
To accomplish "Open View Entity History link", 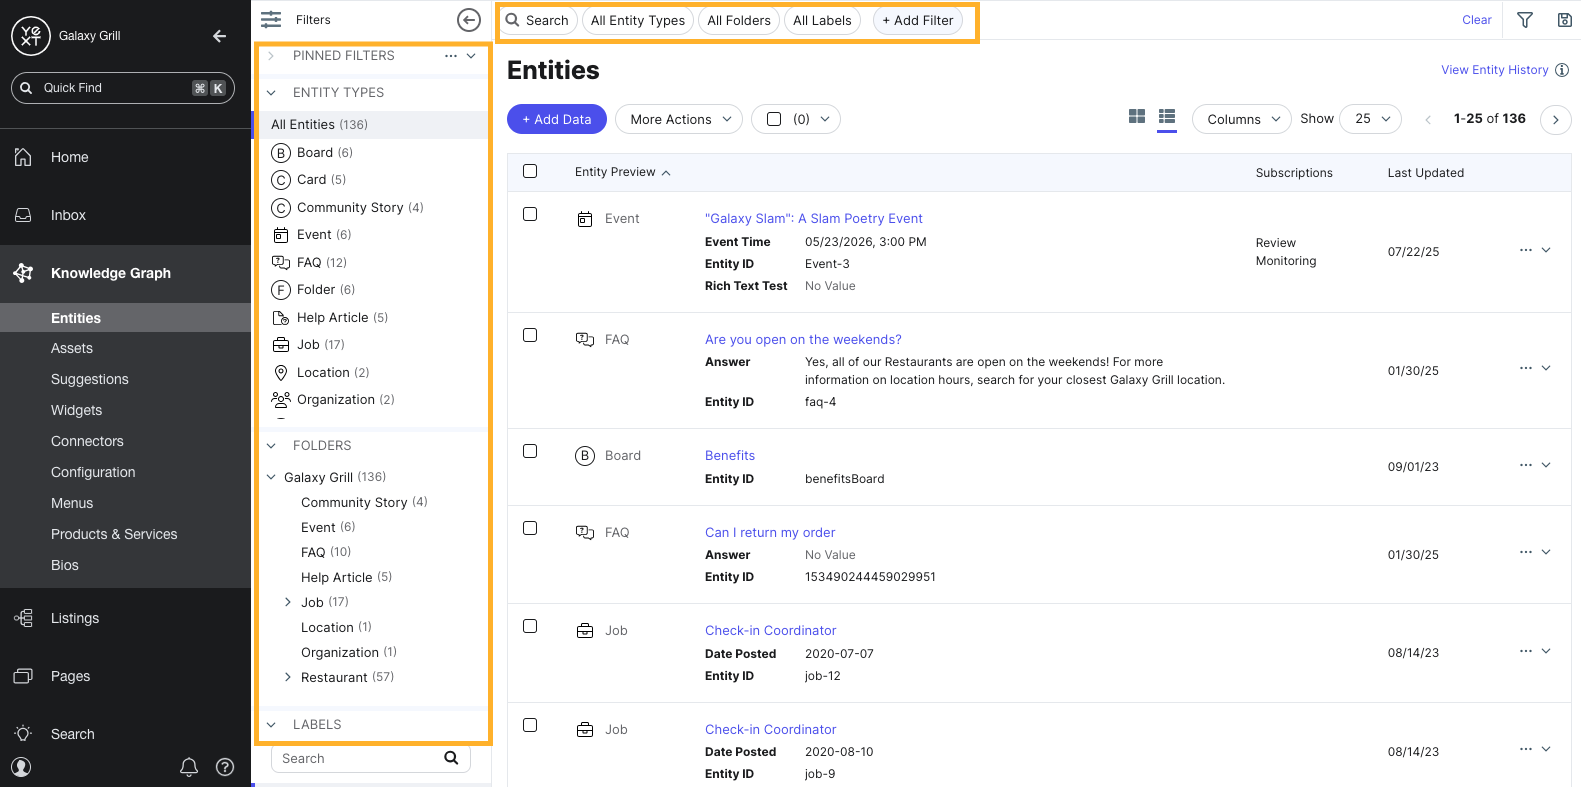I will coord(1494,70).
